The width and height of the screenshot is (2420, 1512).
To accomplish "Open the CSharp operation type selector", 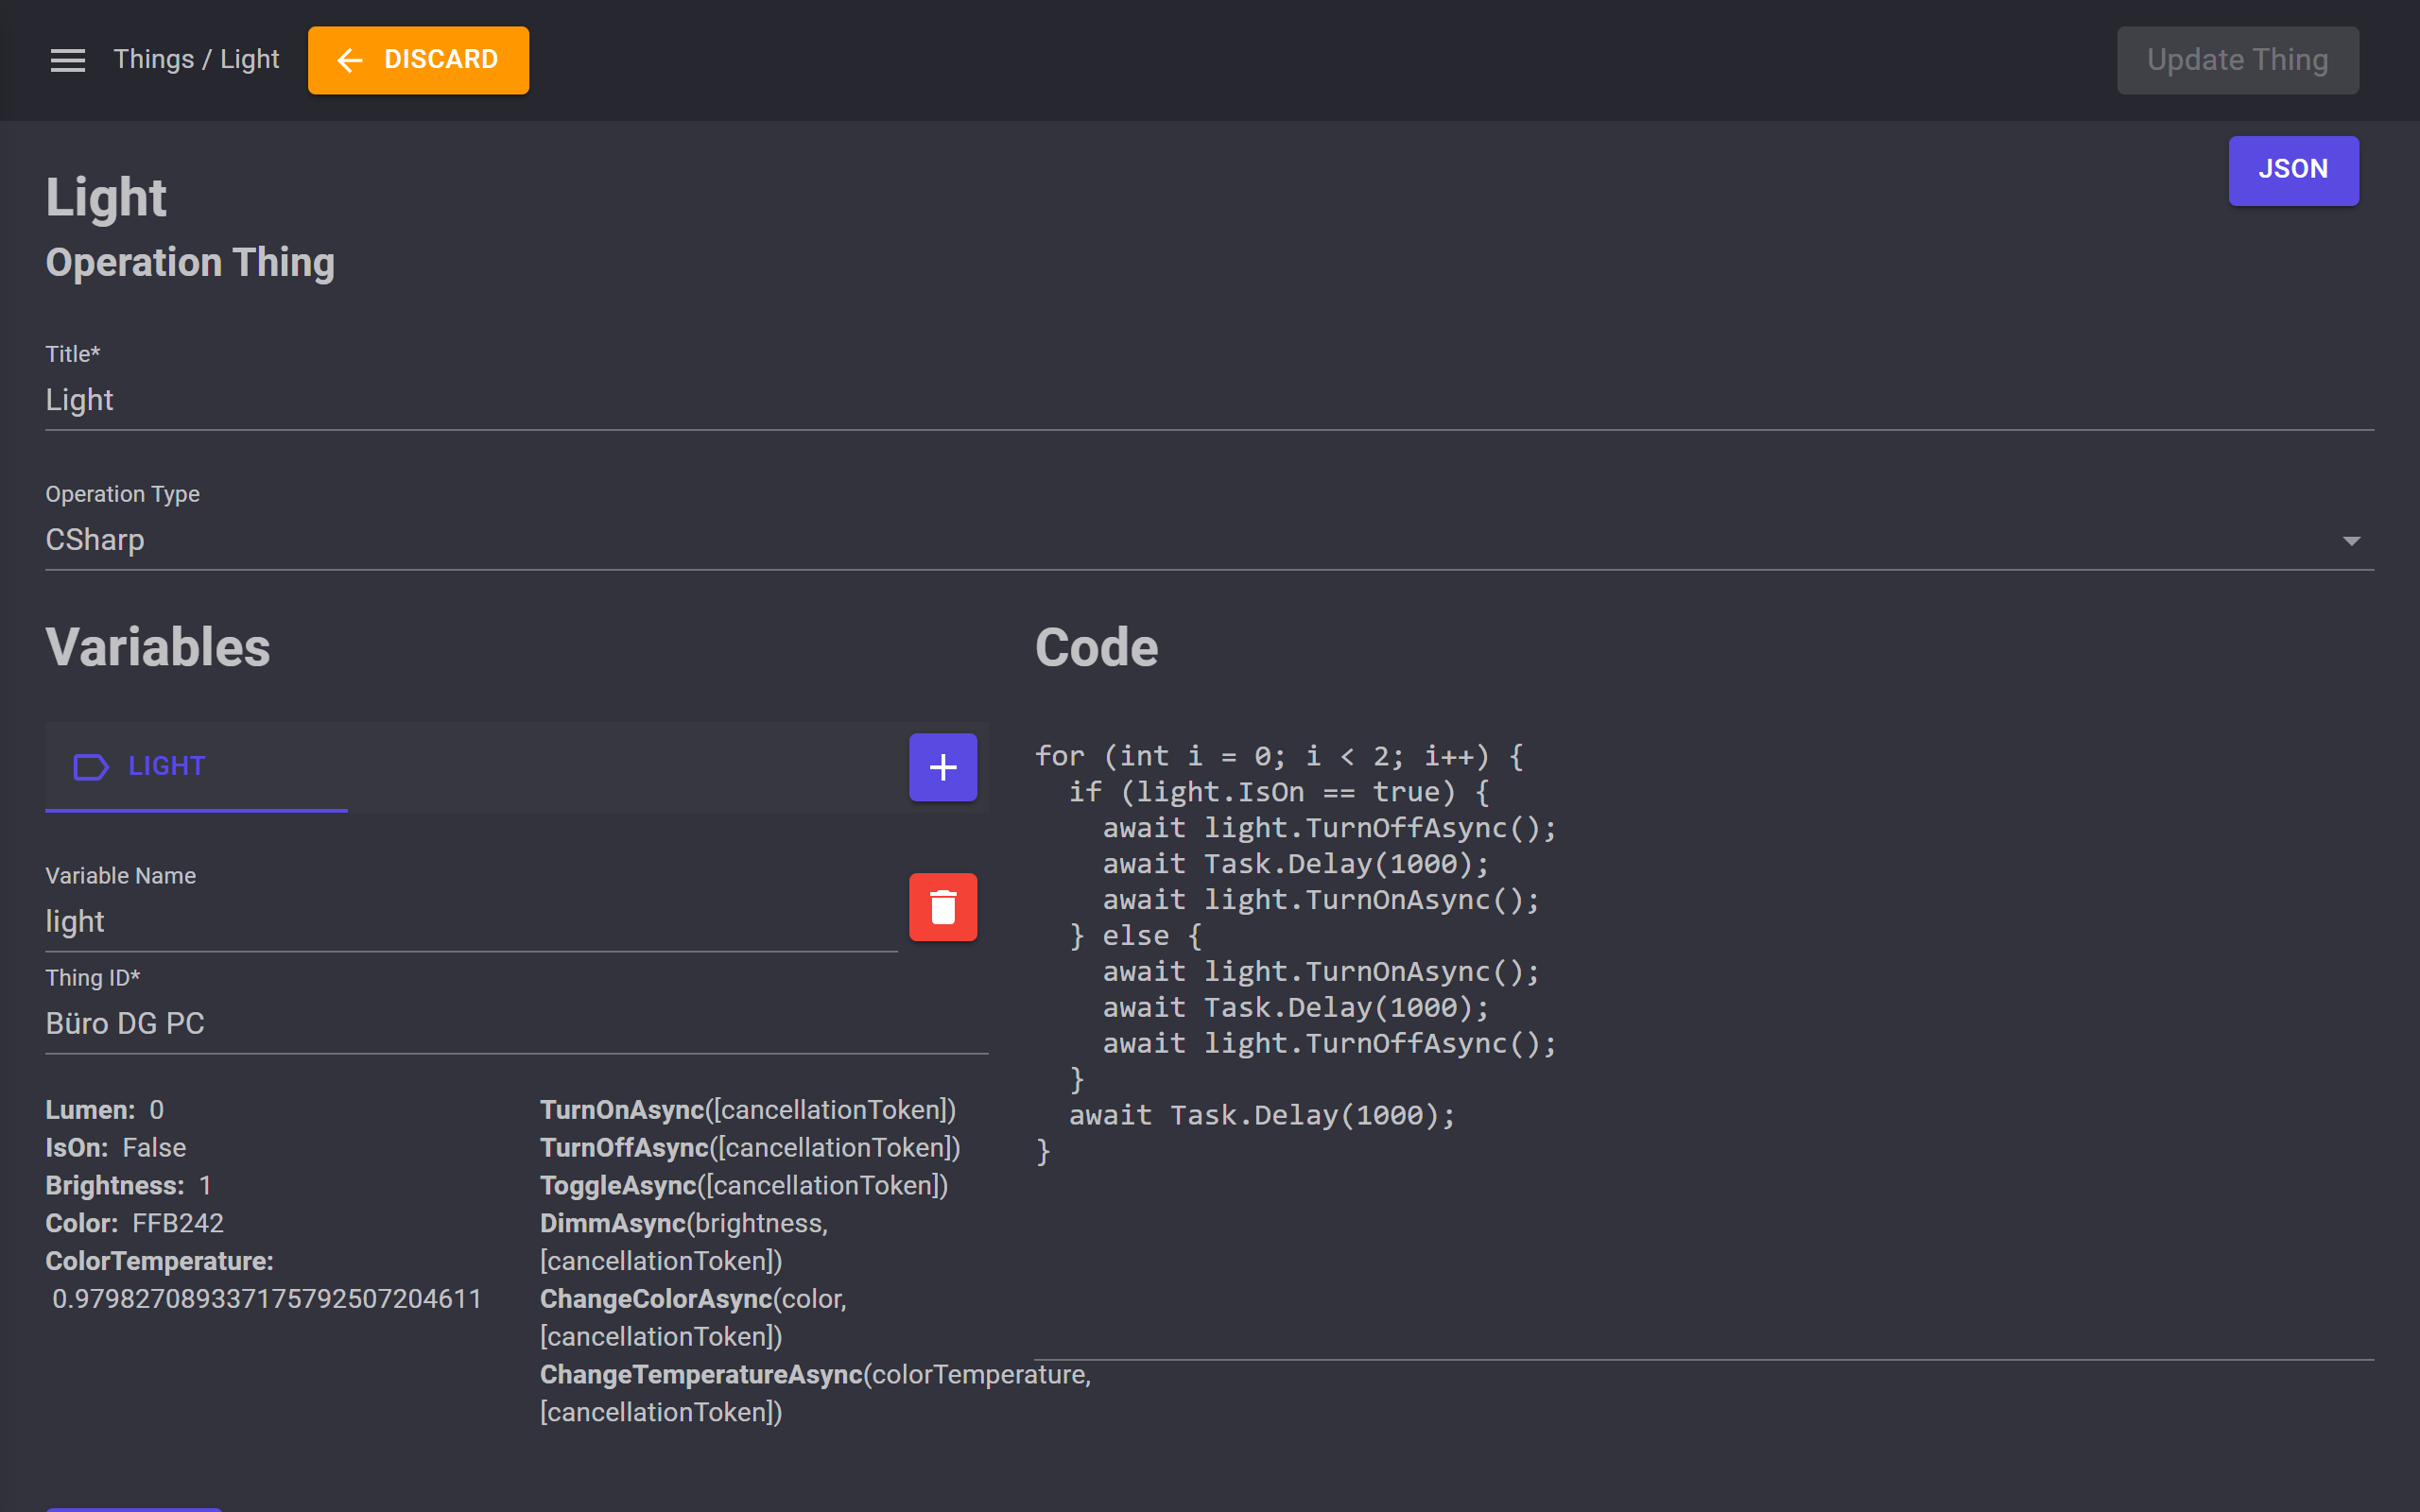I will tap(1209, 540).
